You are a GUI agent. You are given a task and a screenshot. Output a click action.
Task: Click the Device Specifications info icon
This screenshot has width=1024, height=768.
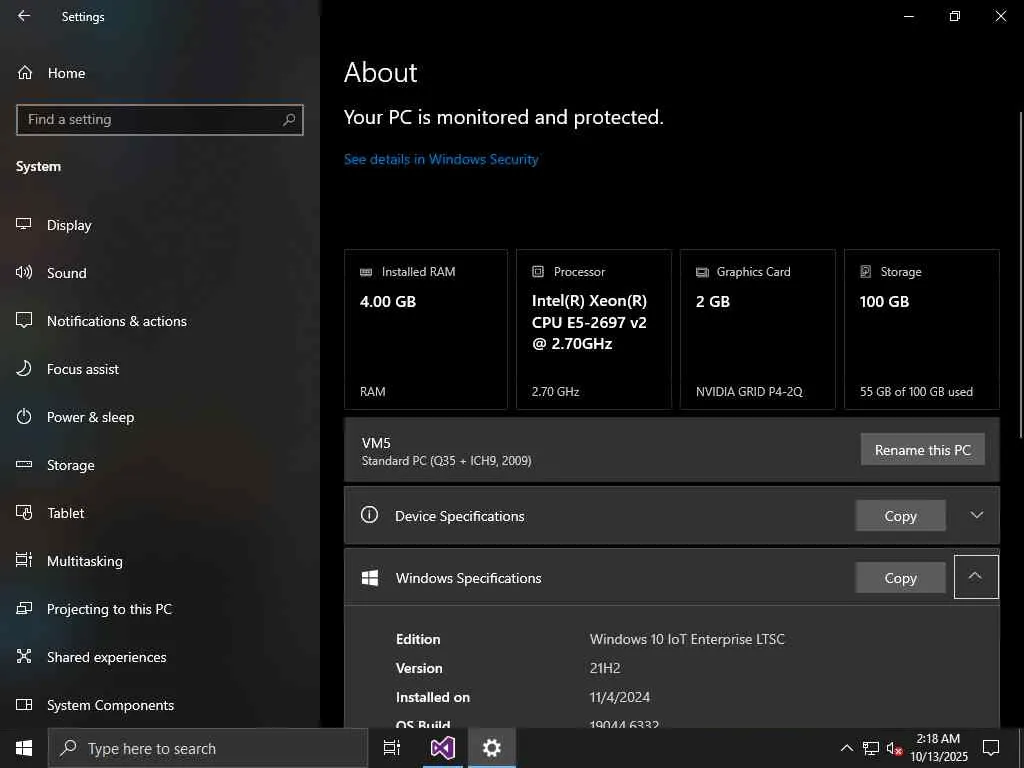[x=370, y=515]
